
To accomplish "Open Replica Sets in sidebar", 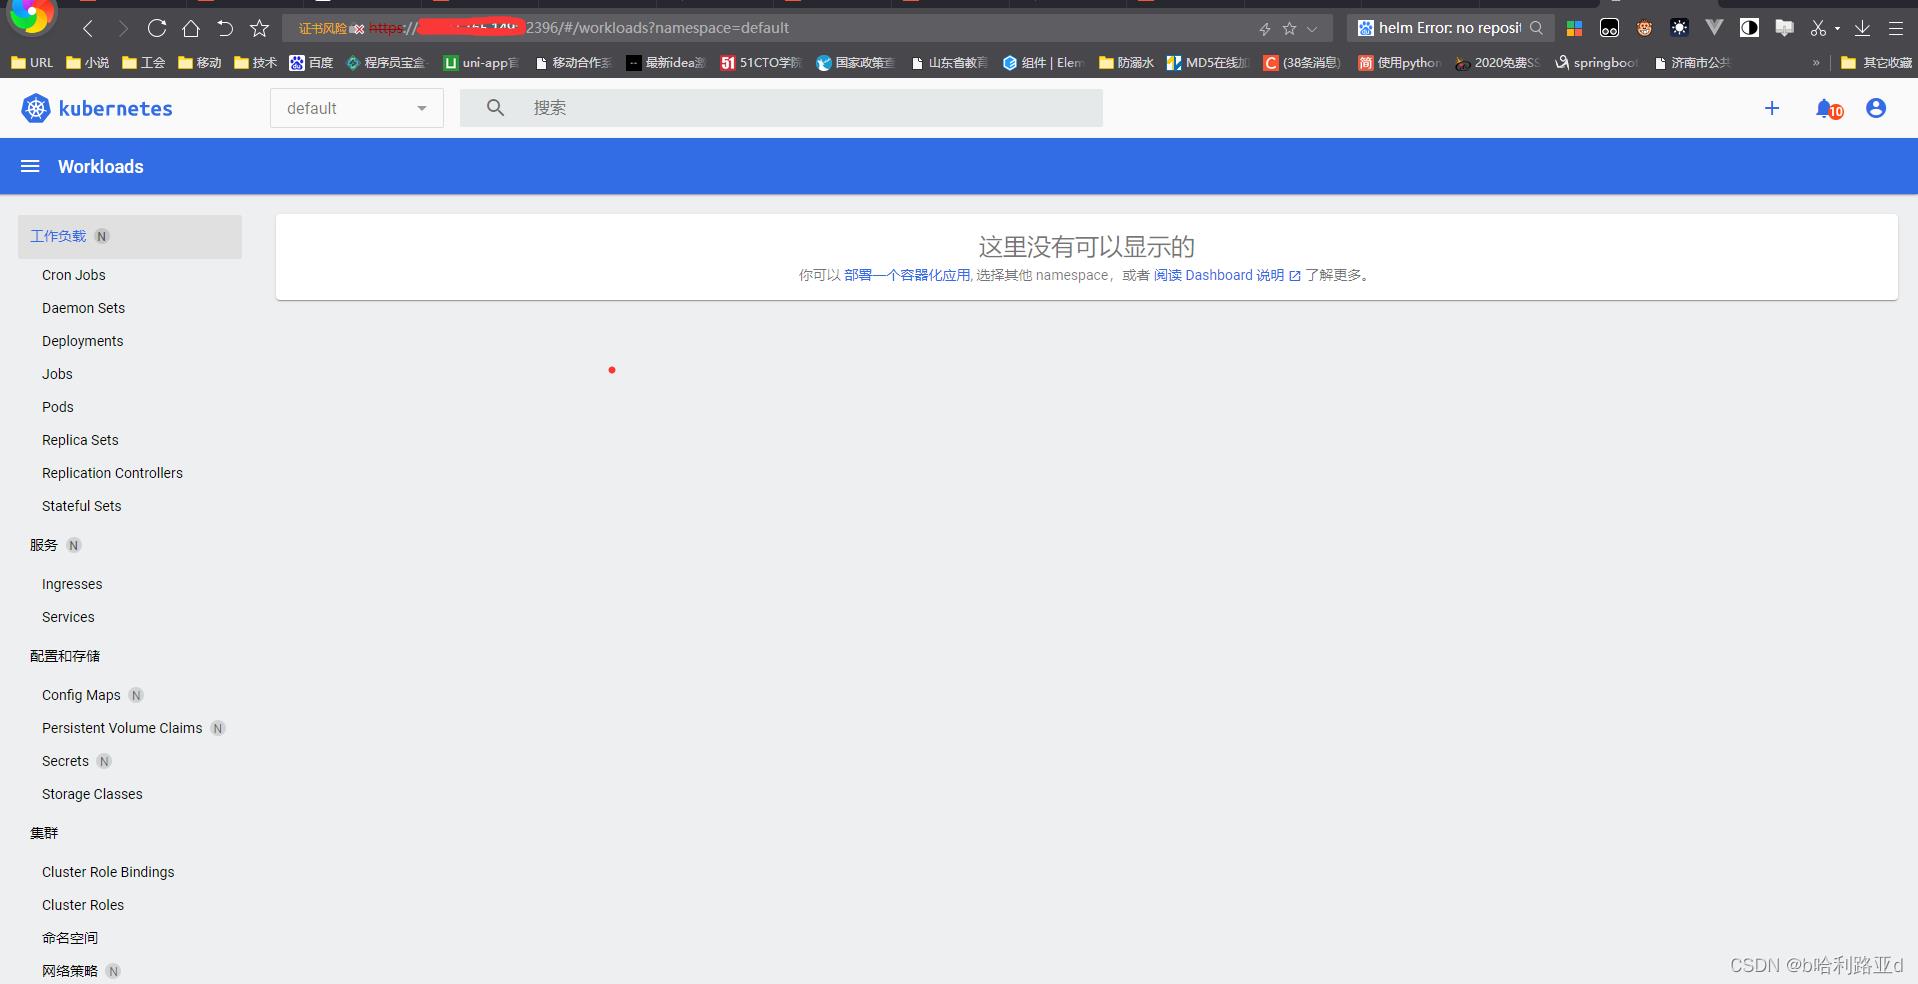I will [80, 440].
